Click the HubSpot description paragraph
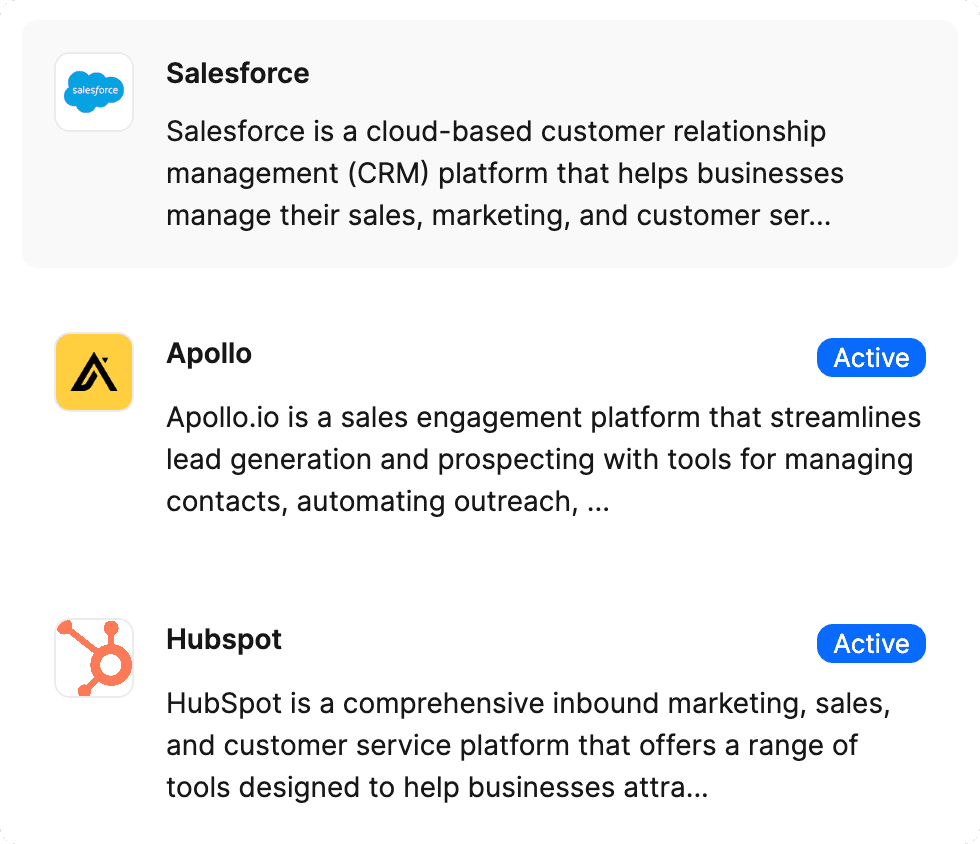 529,745
